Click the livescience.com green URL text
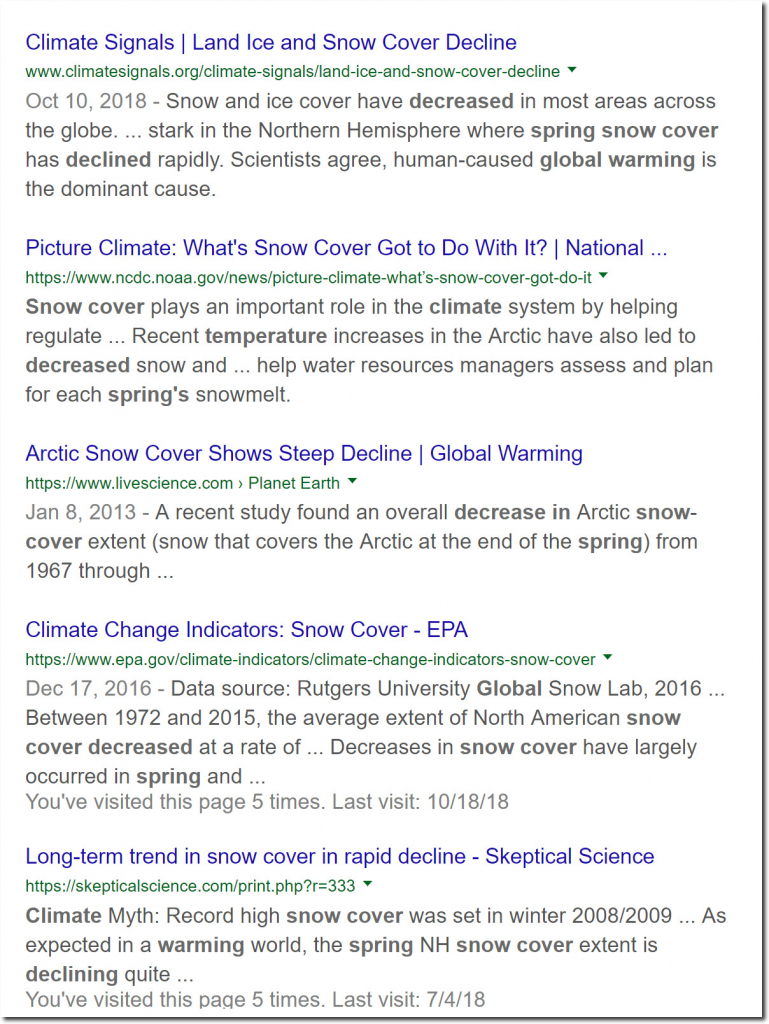The width and height of the screenshot is (769, 1024). 129,483
